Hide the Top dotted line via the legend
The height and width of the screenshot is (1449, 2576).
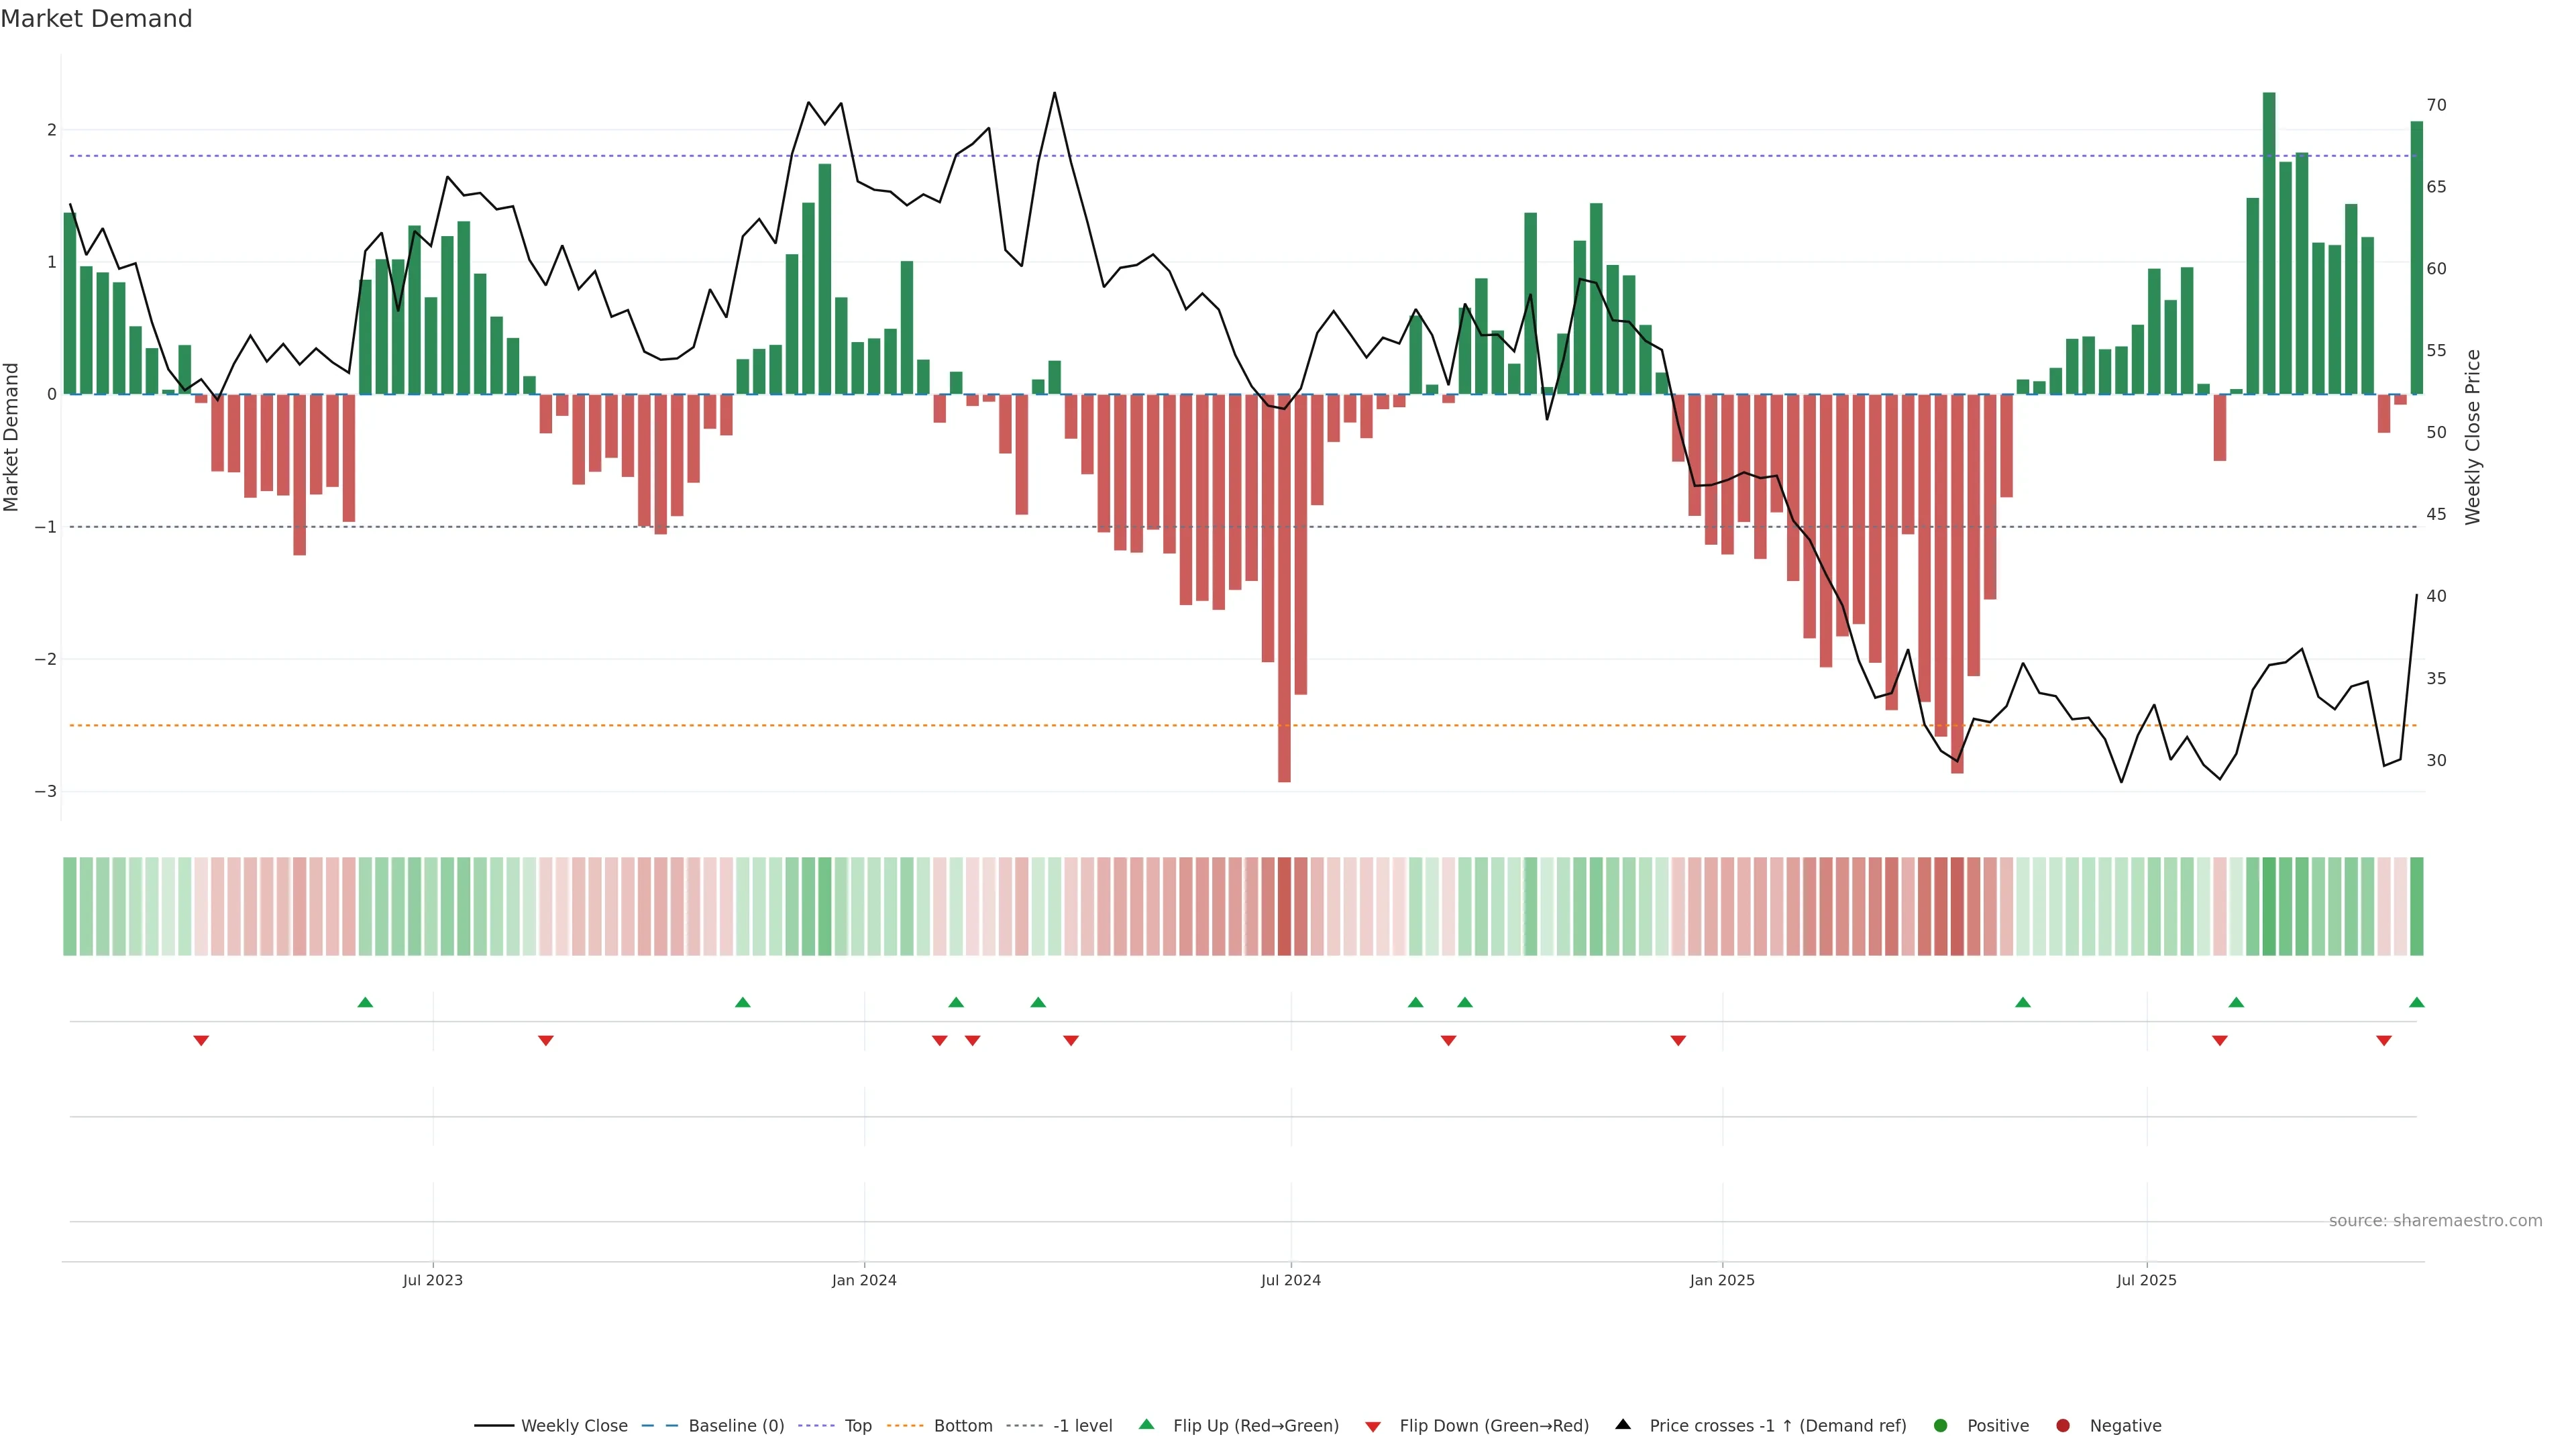[857, 1425]
